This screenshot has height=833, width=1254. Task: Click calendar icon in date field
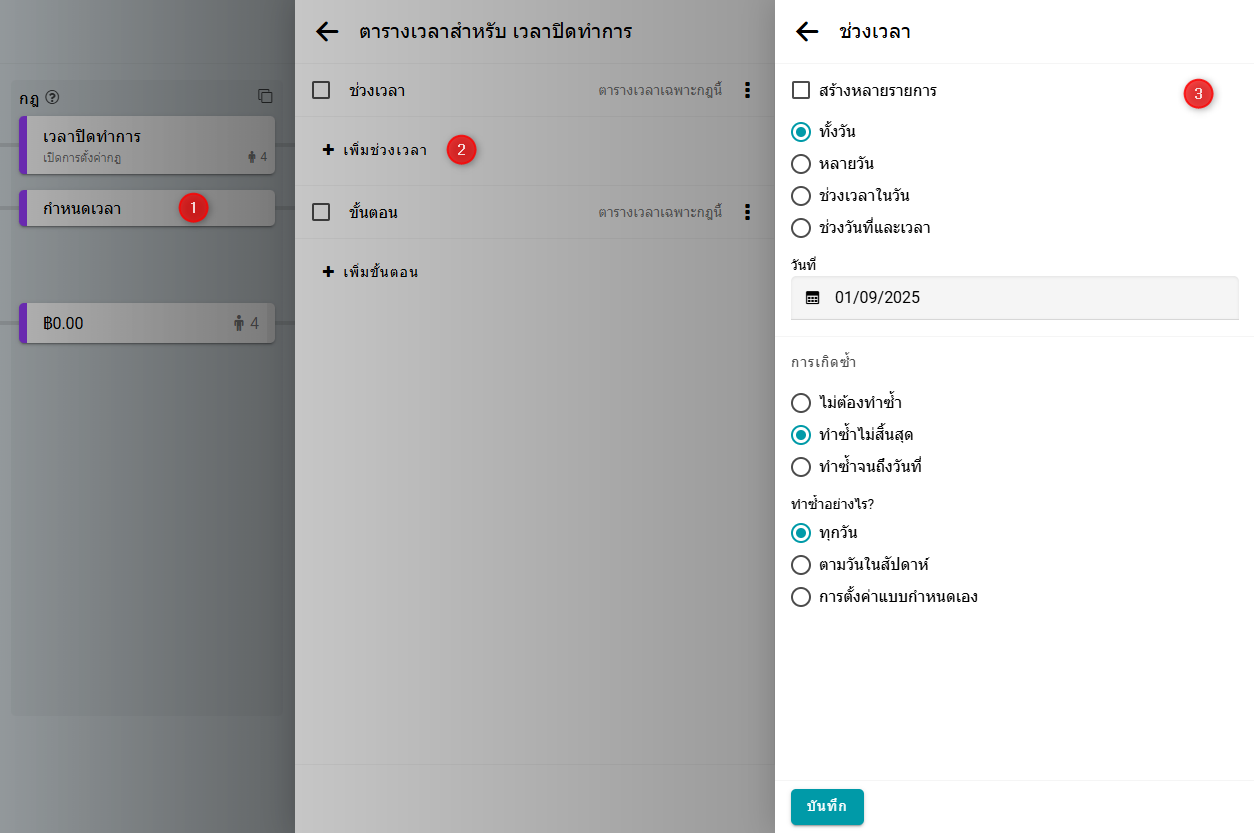813,298
